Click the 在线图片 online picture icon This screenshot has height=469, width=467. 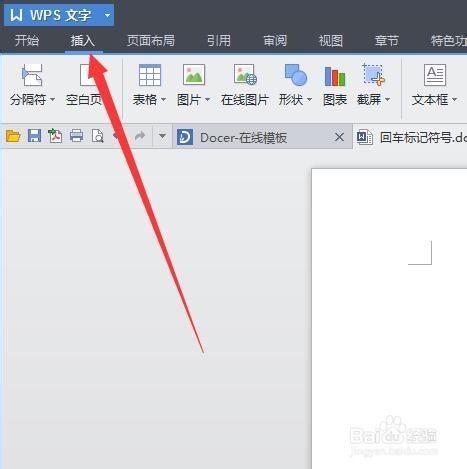coord(245,75)
